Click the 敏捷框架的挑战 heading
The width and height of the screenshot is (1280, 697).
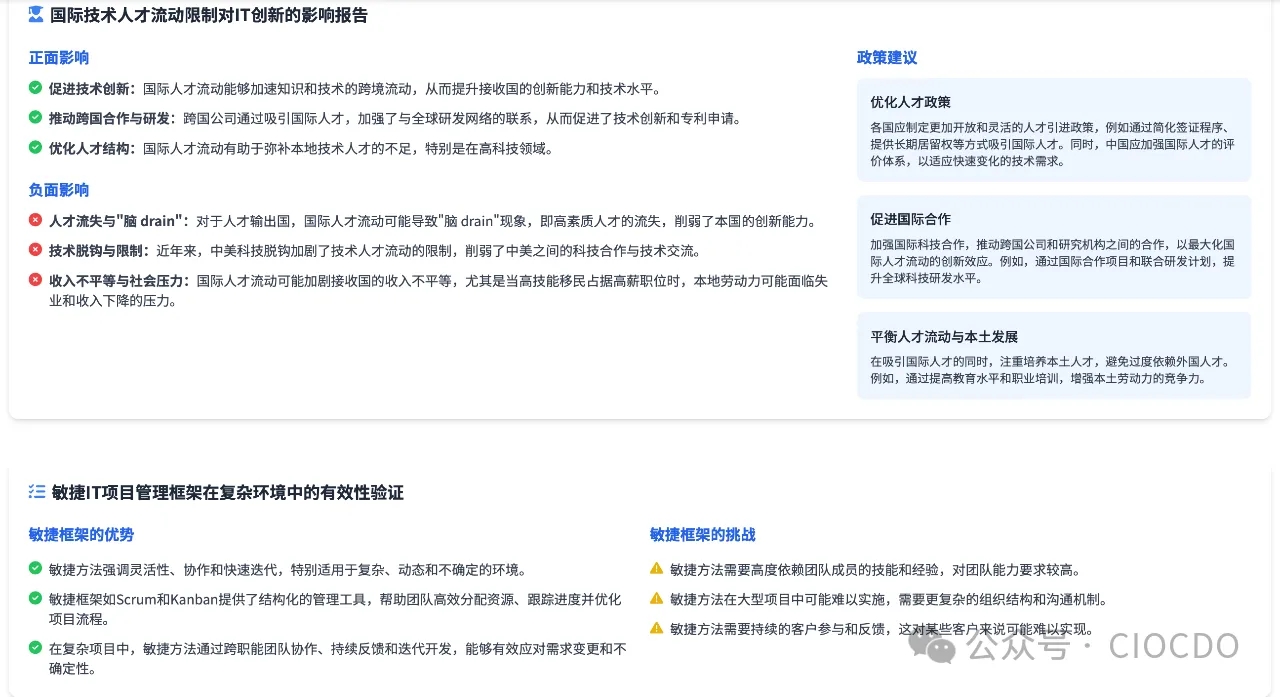(703, 535)
